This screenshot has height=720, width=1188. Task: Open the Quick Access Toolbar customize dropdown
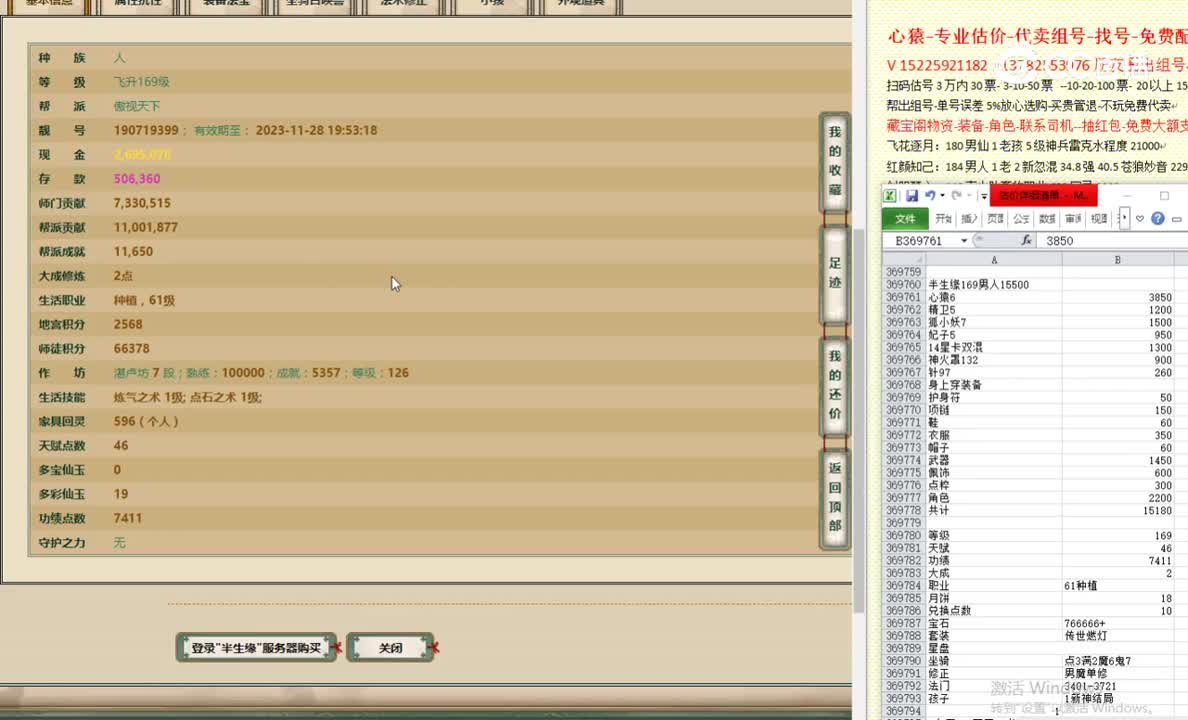pos(982,195)
